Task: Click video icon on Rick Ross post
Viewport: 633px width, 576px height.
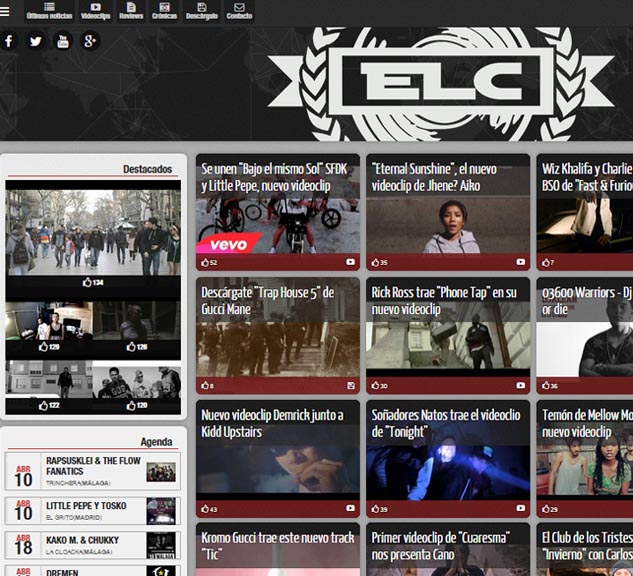Action: [520, 385]
